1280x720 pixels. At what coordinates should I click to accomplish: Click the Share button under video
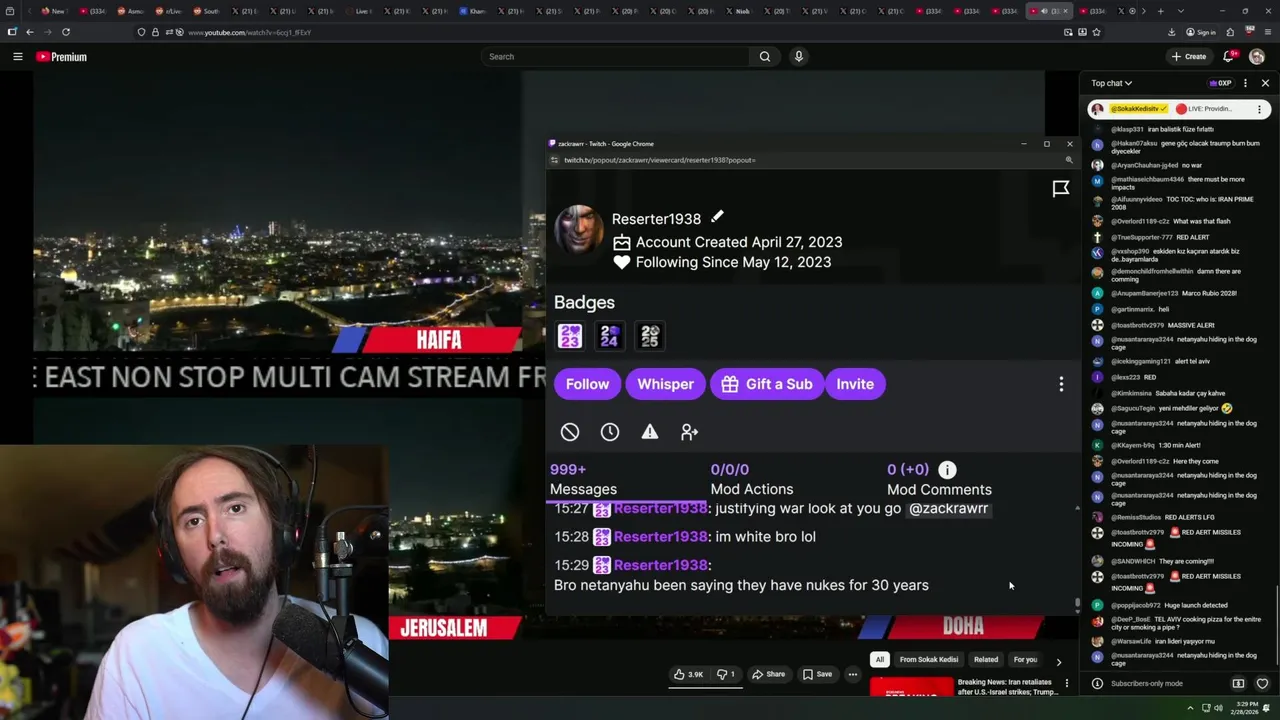(768, 674)
